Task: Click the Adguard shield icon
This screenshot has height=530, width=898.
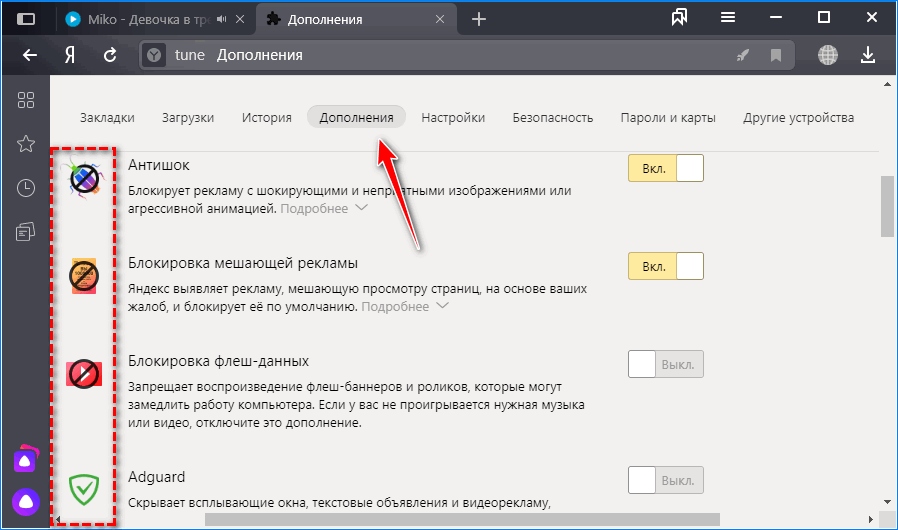Action: 84,489
